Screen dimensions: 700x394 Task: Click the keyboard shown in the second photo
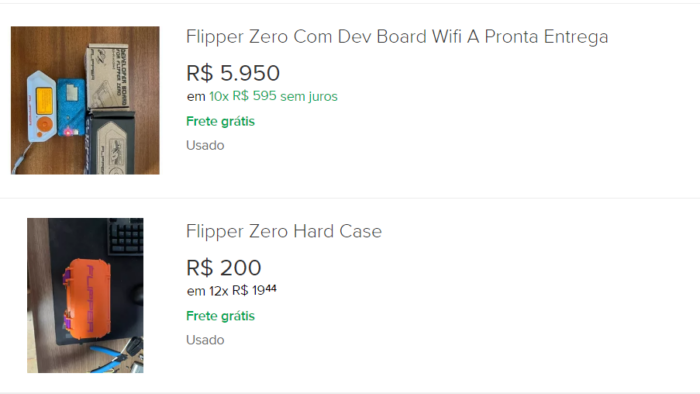[x=125, y=236]
